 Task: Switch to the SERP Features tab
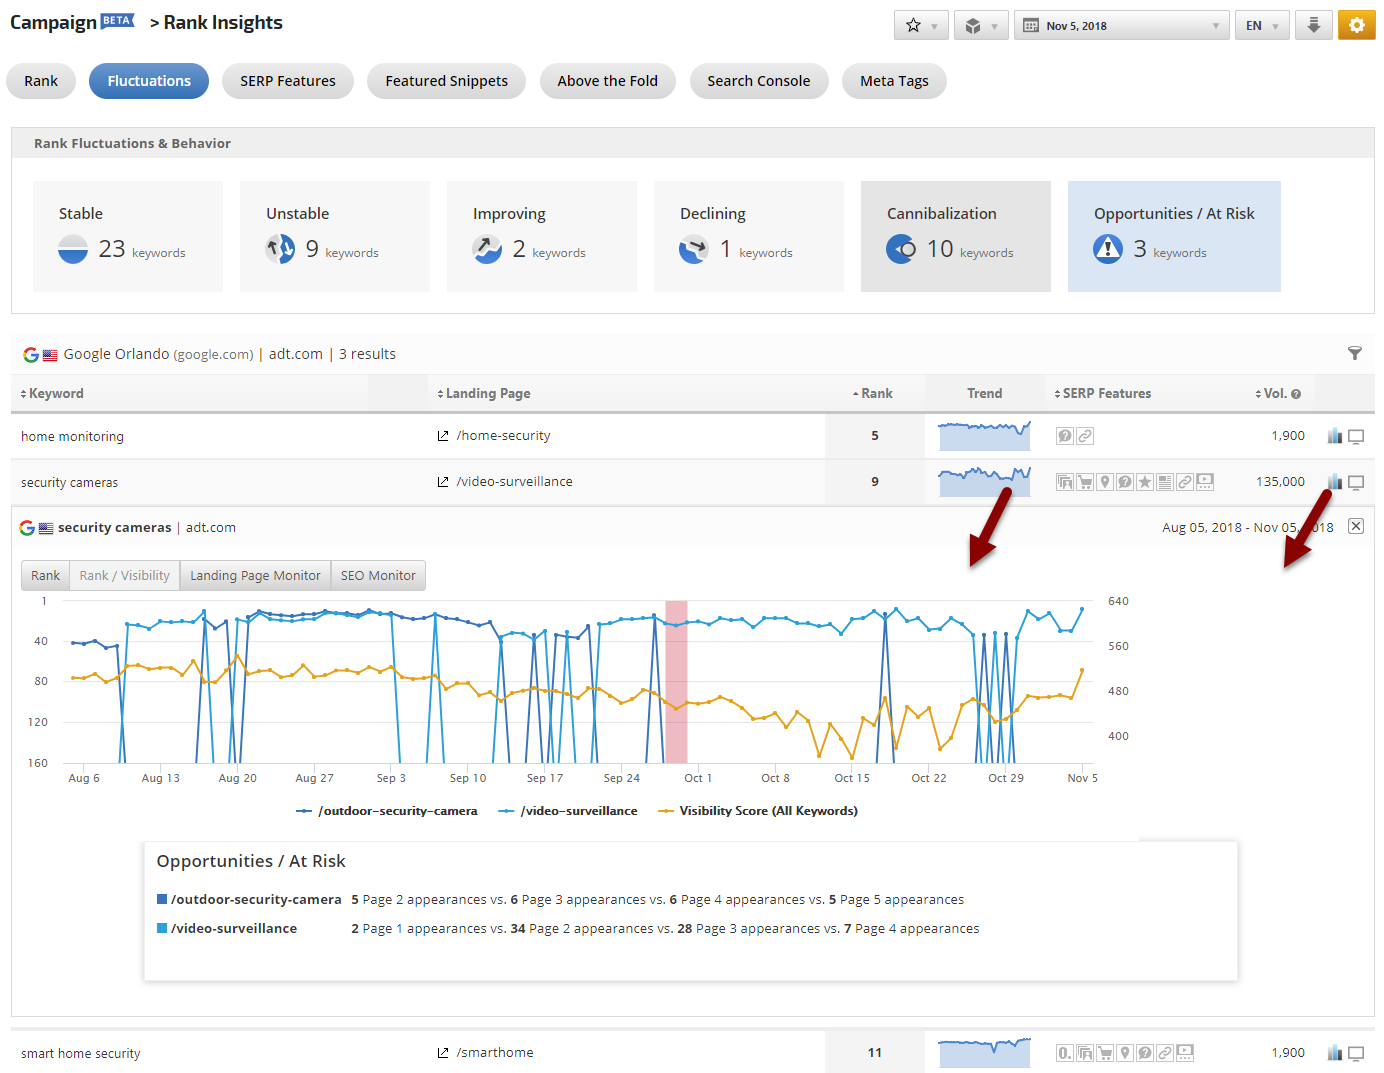288,81
